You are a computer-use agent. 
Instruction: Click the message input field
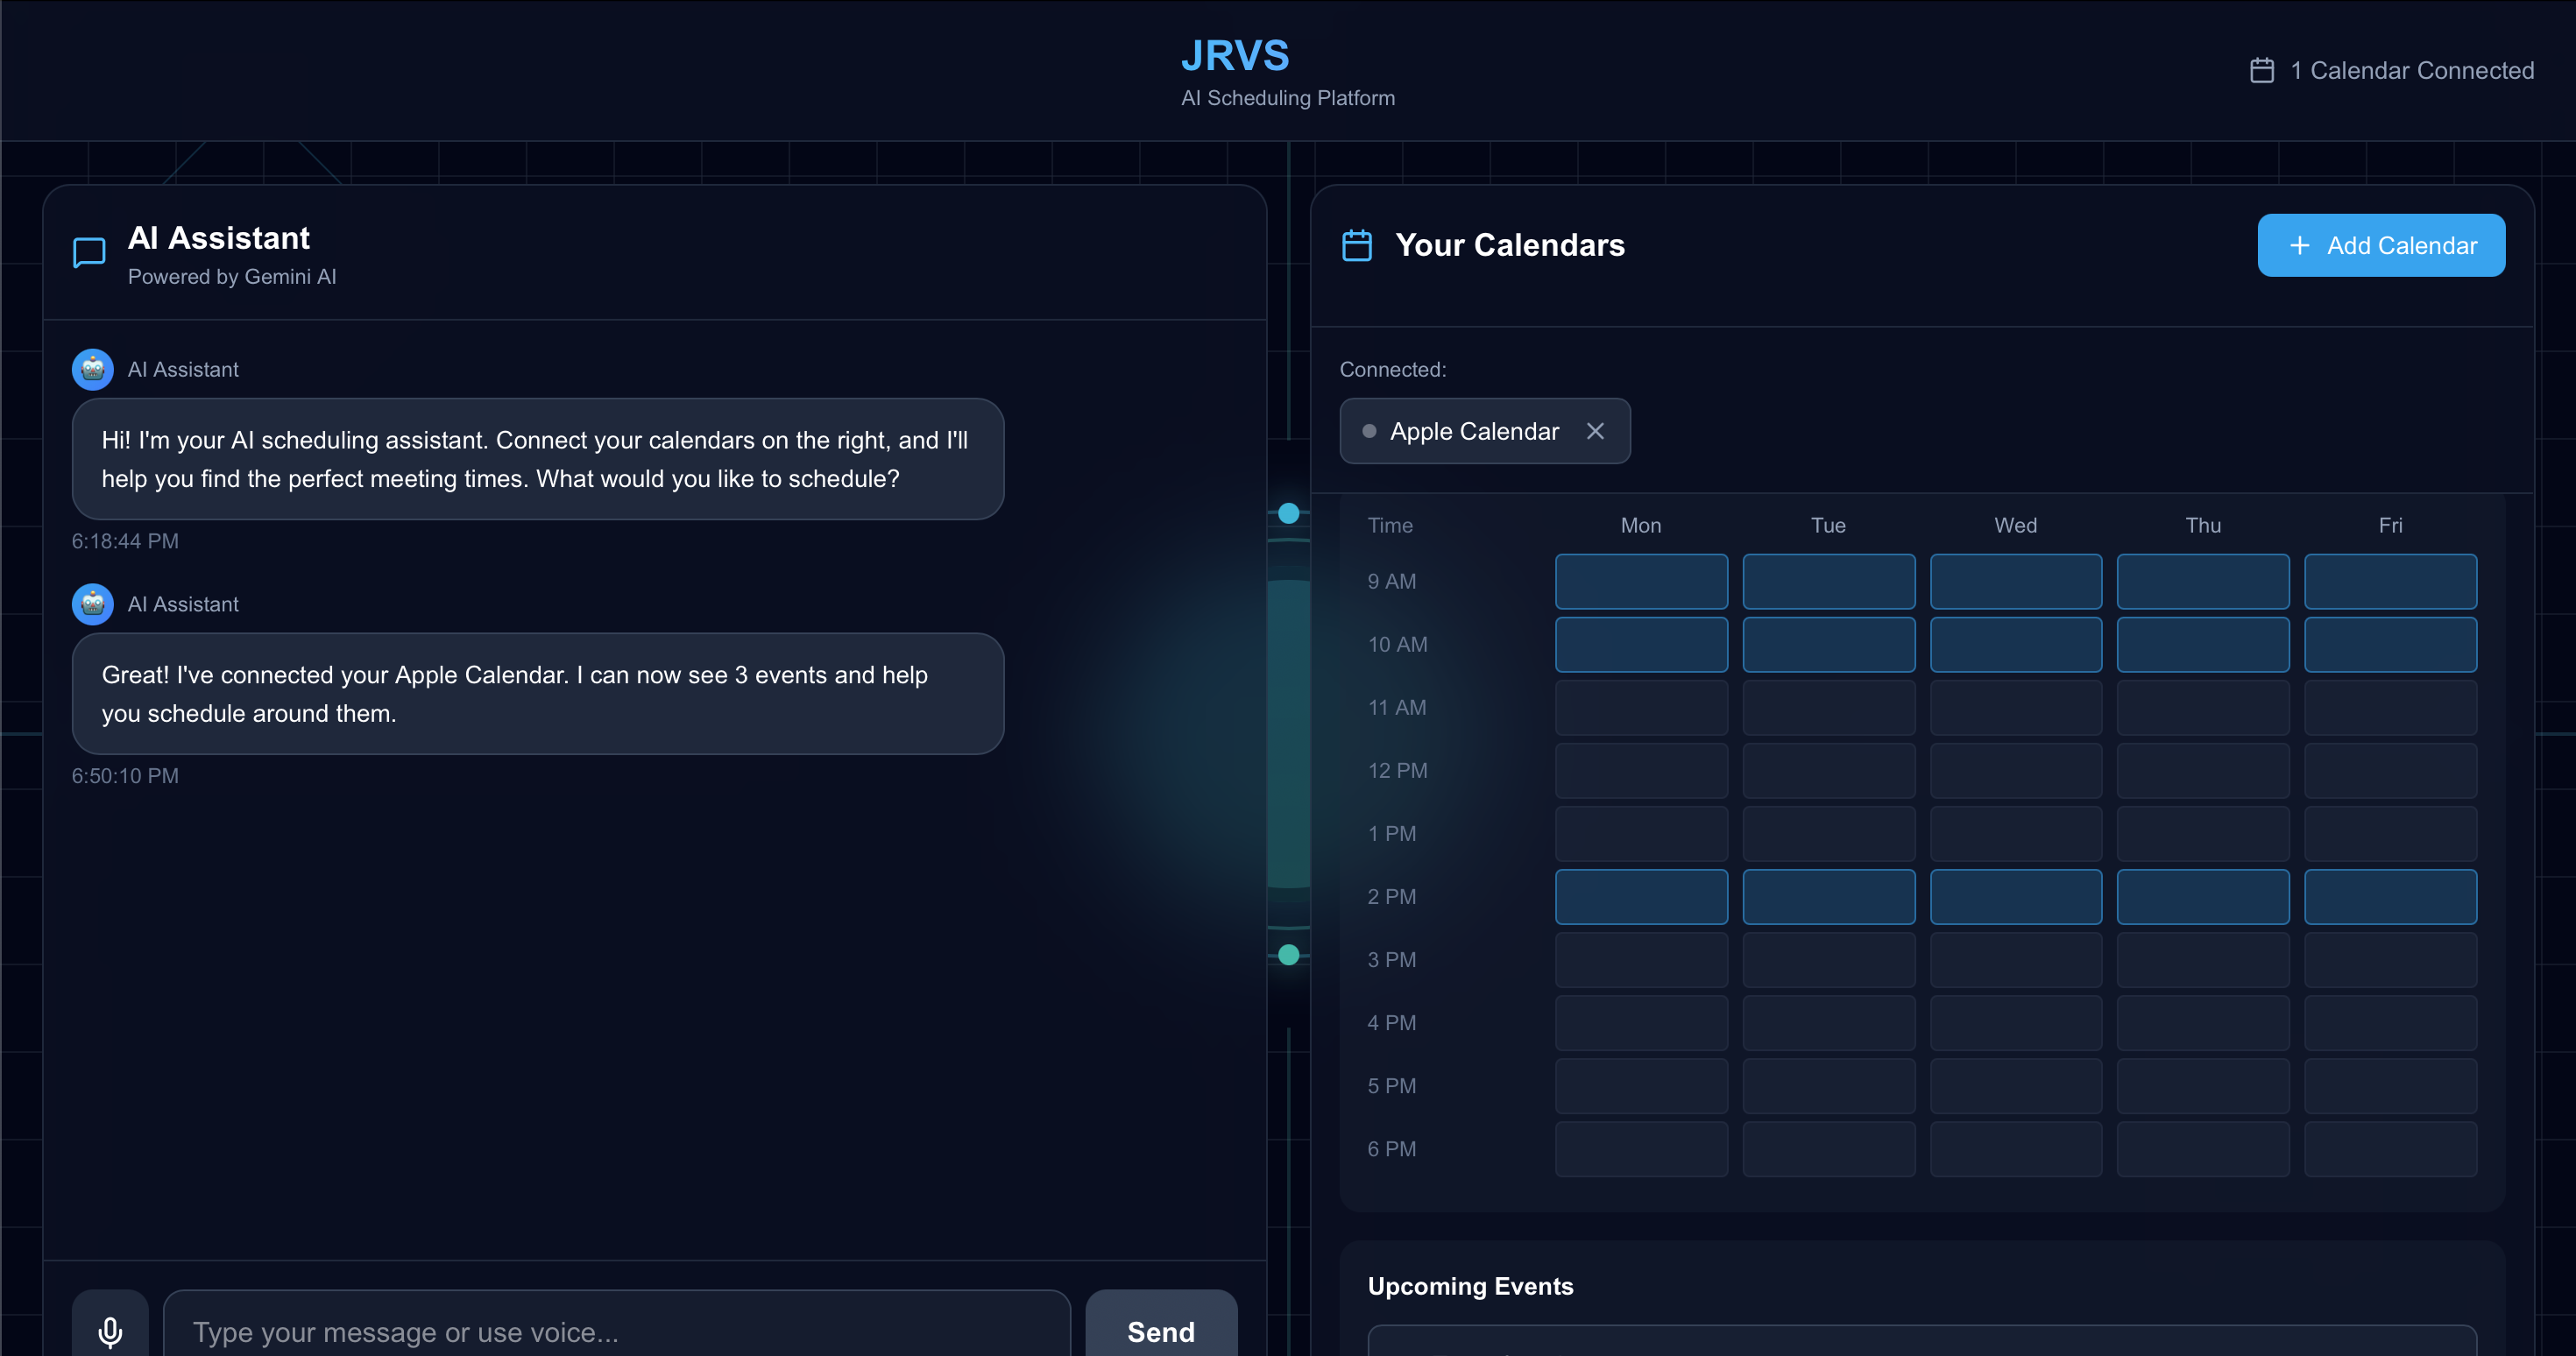point(616,1331)
